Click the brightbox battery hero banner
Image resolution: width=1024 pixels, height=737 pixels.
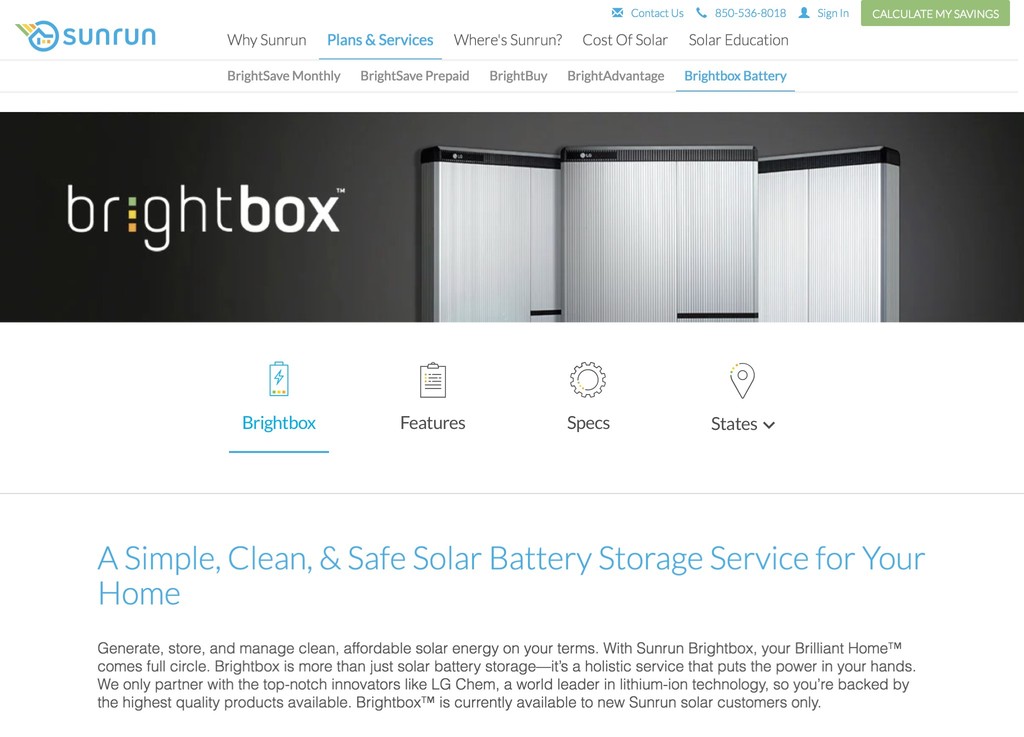(512, 217)
